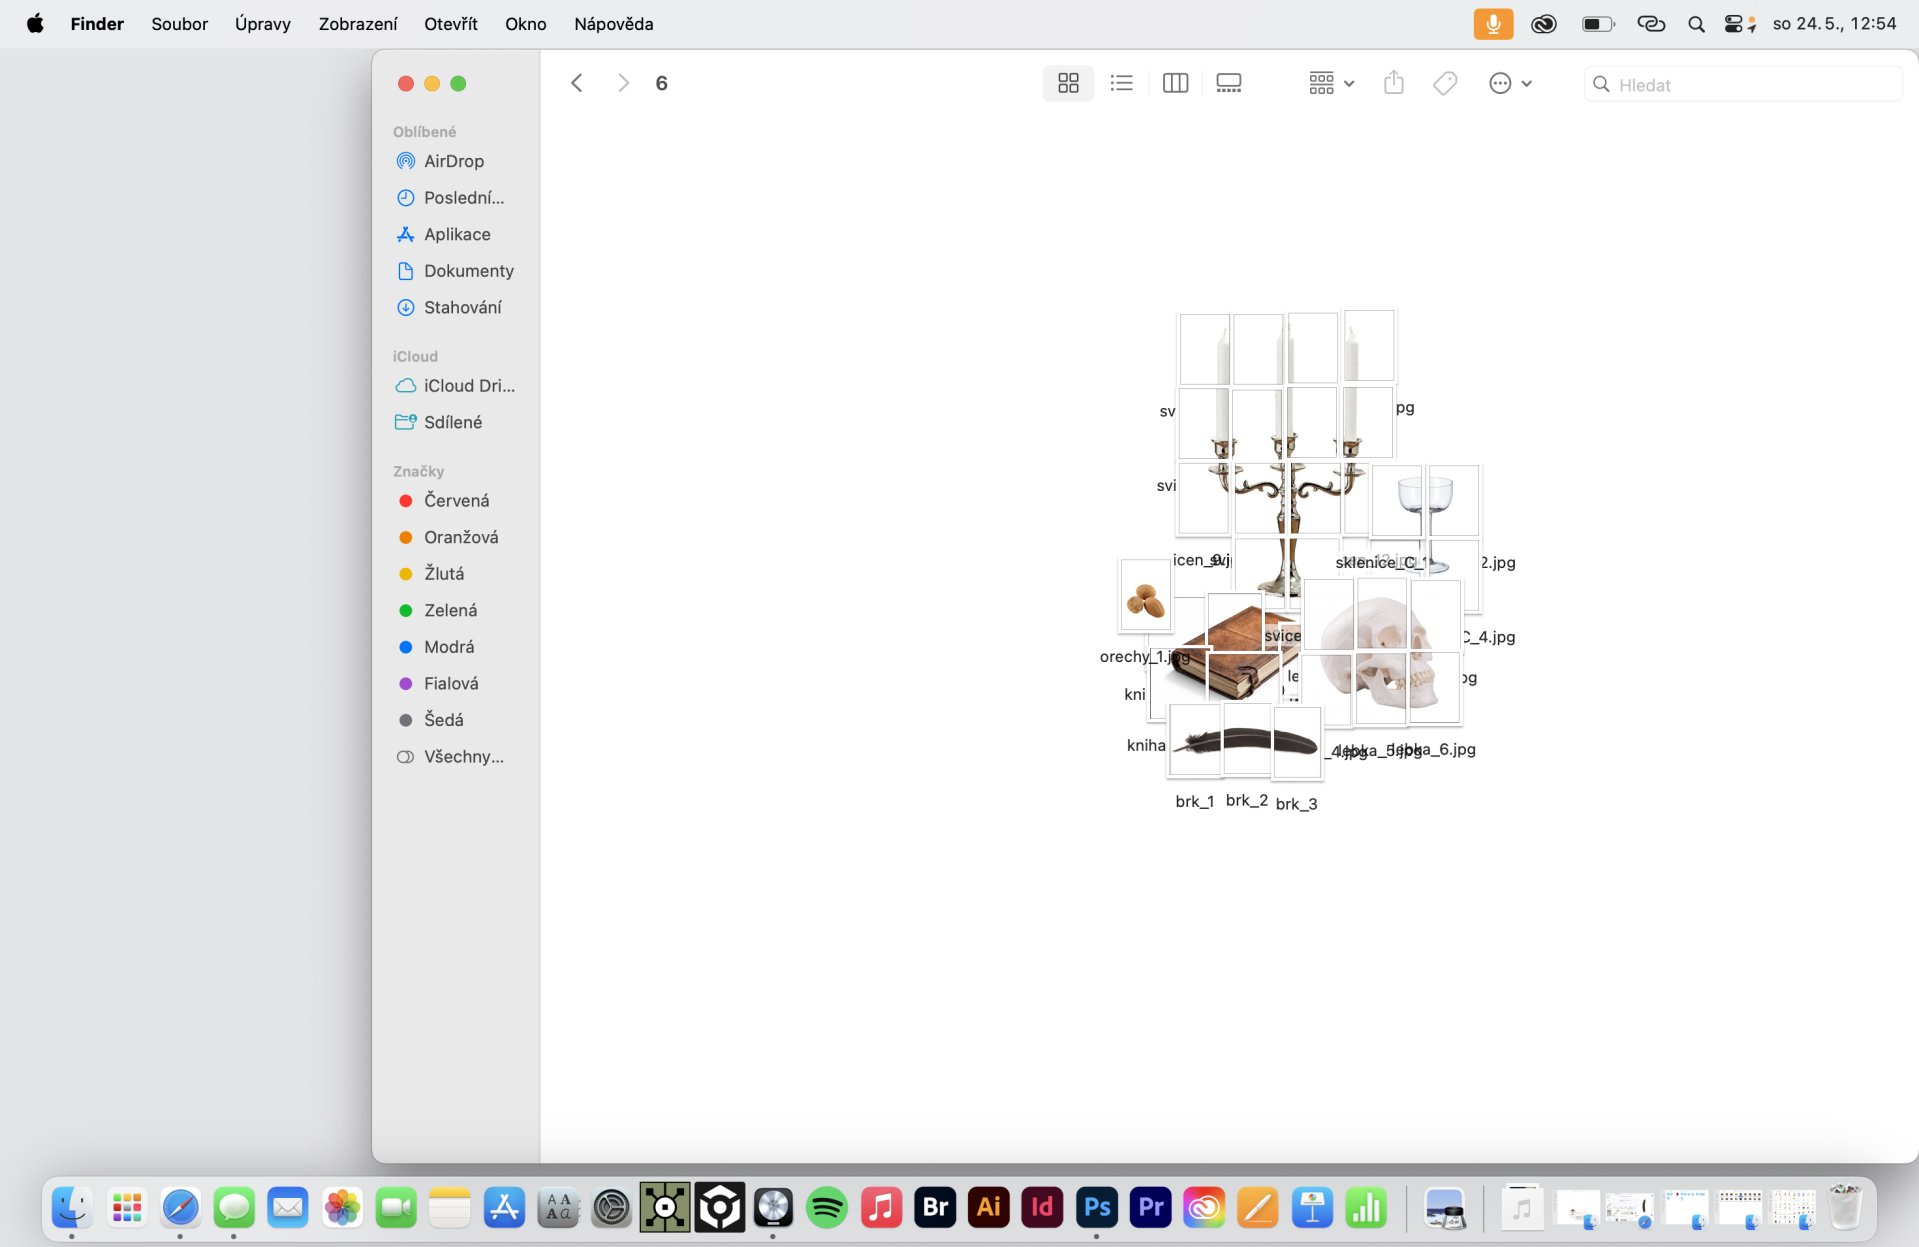This screenshot has width=1919, height=1247.
Task: Open Stahování folder in sidebar
Action: click(462, 307)
